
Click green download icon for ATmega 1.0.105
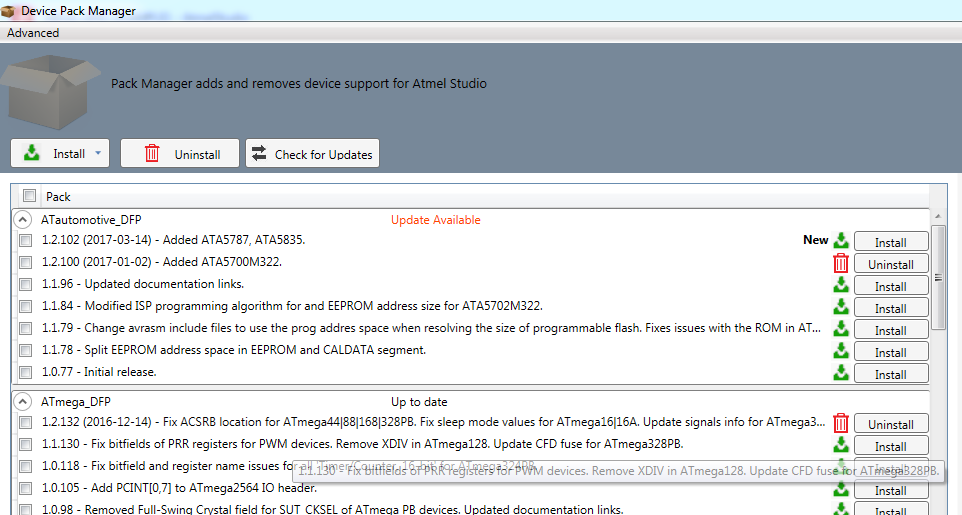pyautogui.click(x=841, y=489)
